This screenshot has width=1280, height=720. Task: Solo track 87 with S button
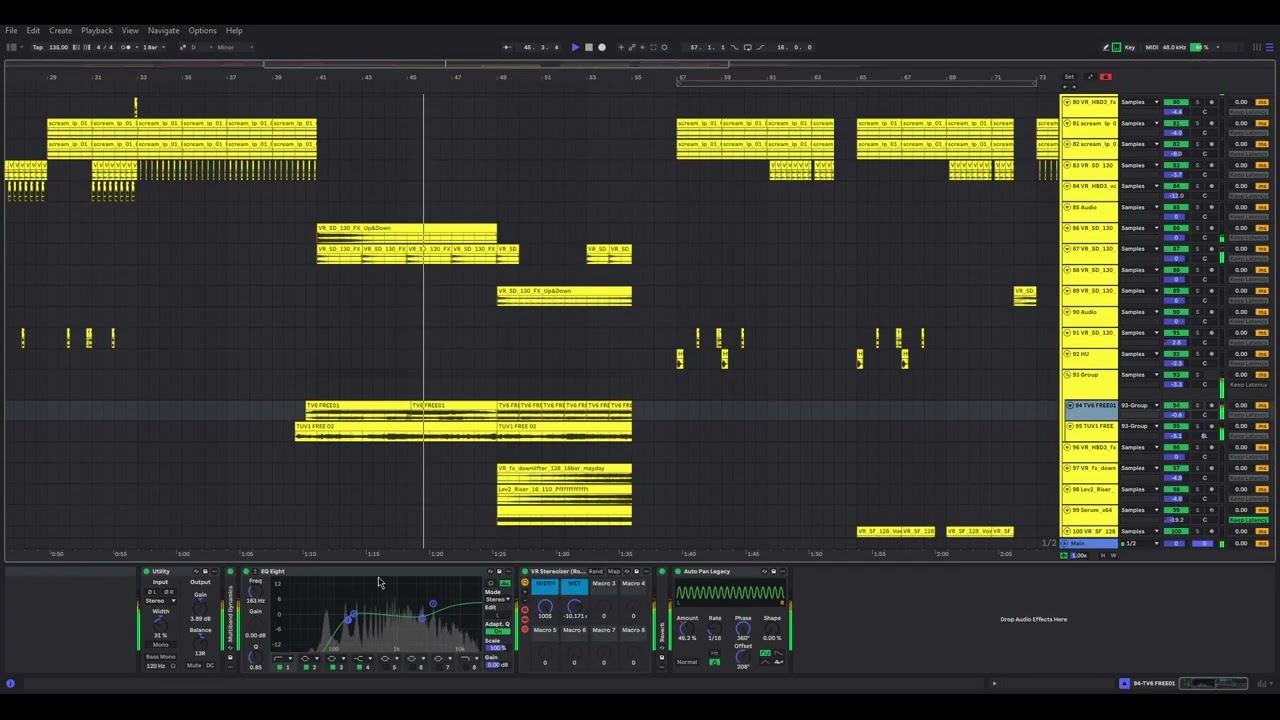click(x=1198, y=249)
